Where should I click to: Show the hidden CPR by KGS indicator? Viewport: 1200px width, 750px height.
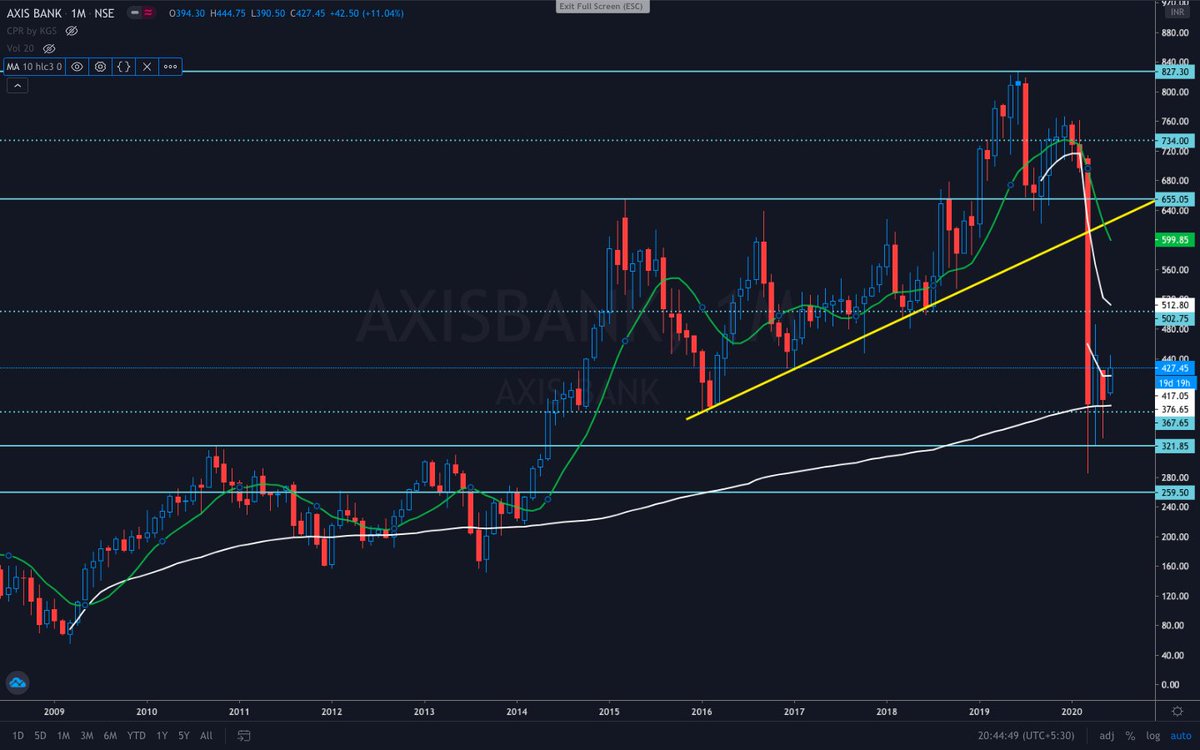click(x=73, y=31)
